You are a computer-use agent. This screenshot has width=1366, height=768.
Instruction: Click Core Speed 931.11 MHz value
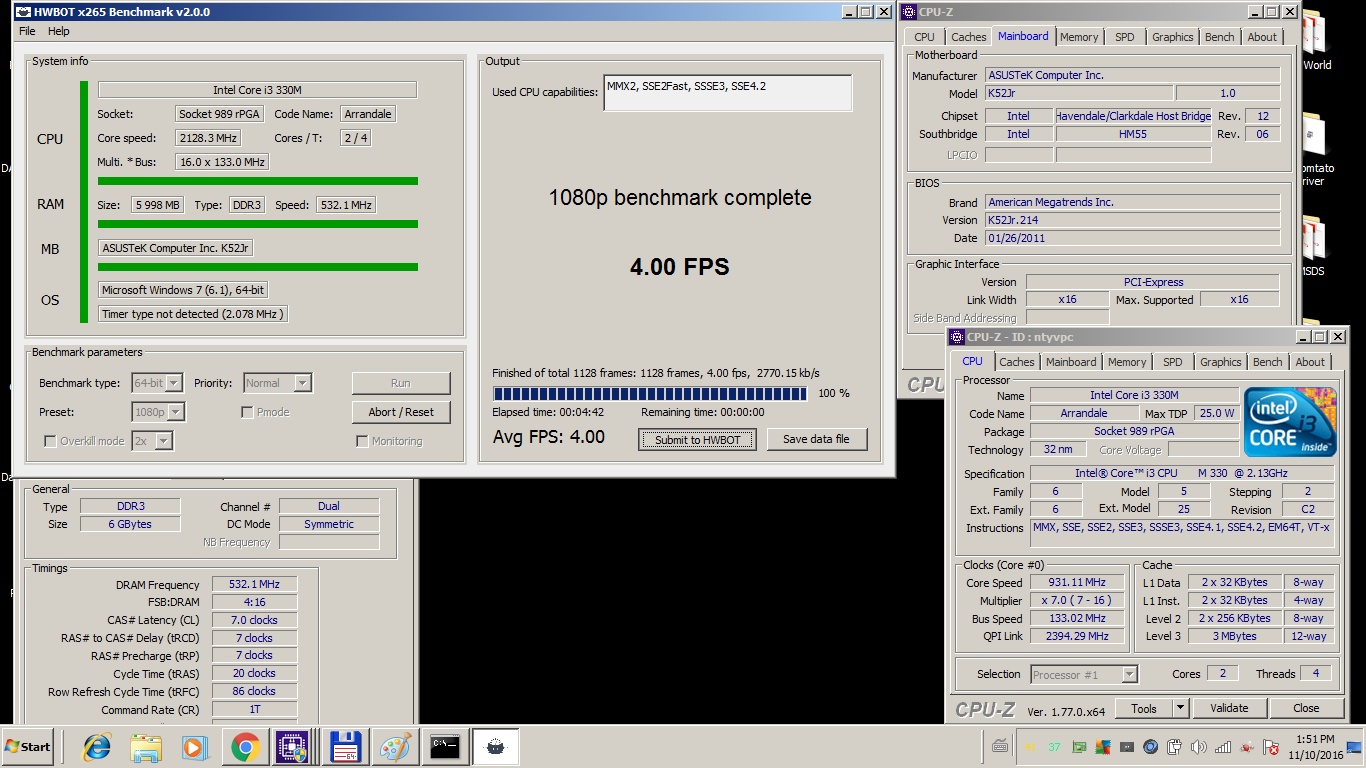coord(1078,583)
